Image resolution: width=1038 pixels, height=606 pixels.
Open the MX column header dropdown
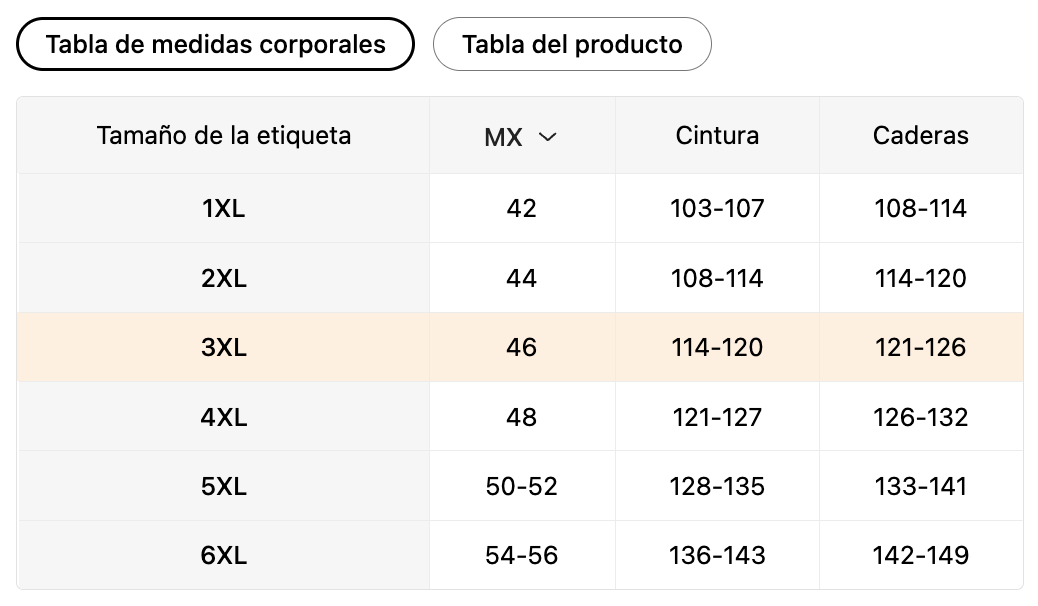coord(504,137)
